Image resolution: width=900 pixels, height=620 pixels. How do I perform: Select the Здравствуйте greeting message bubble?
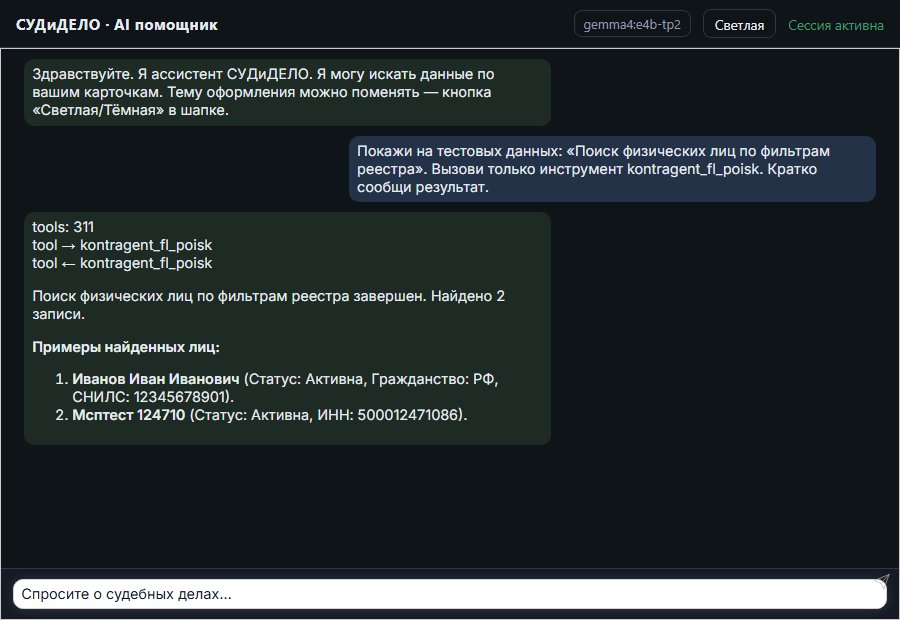[x=287, y=92]
